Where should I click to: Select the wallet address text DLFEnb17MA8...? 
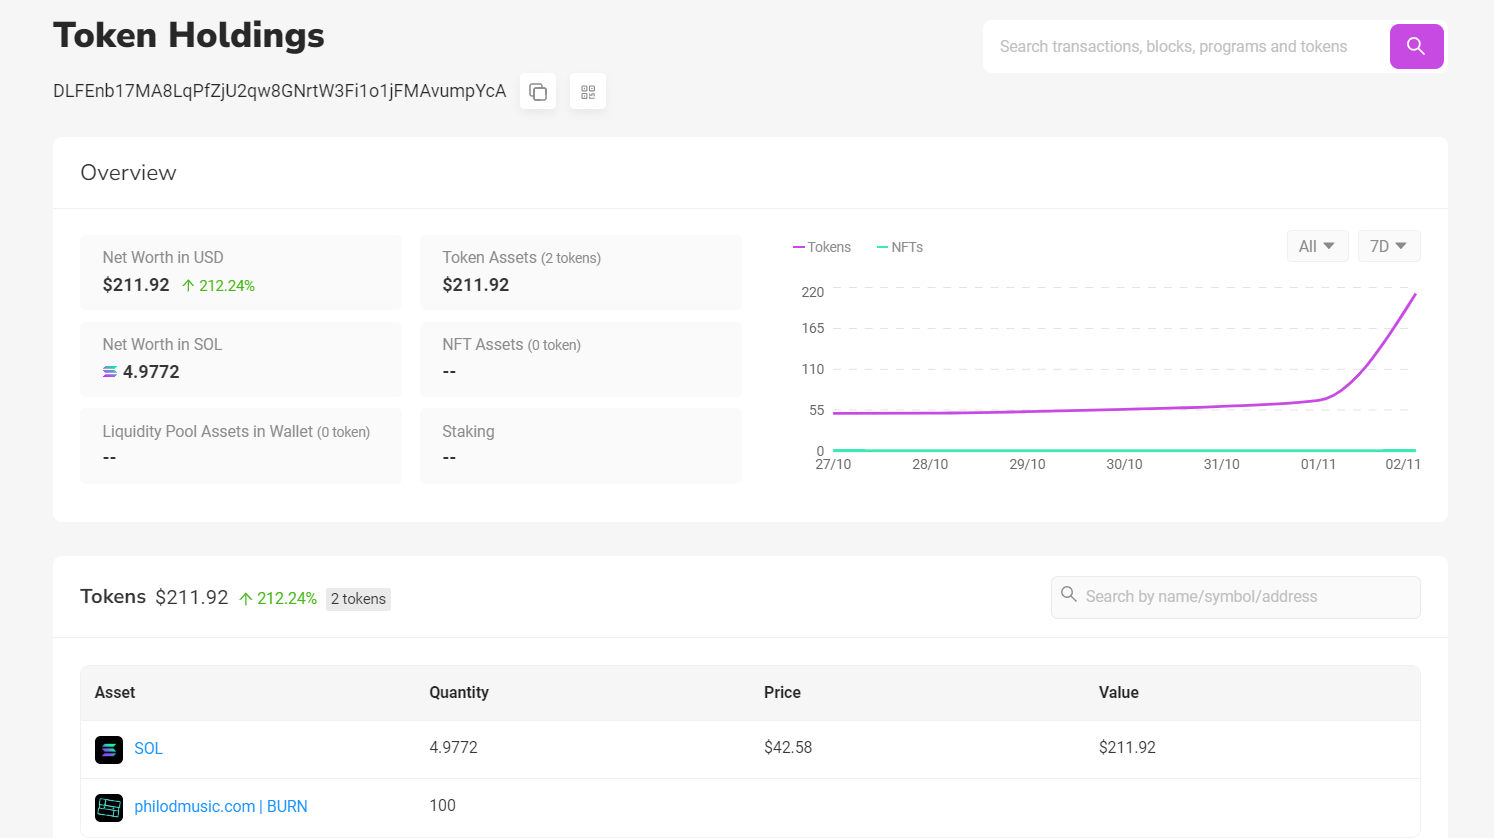280,91
